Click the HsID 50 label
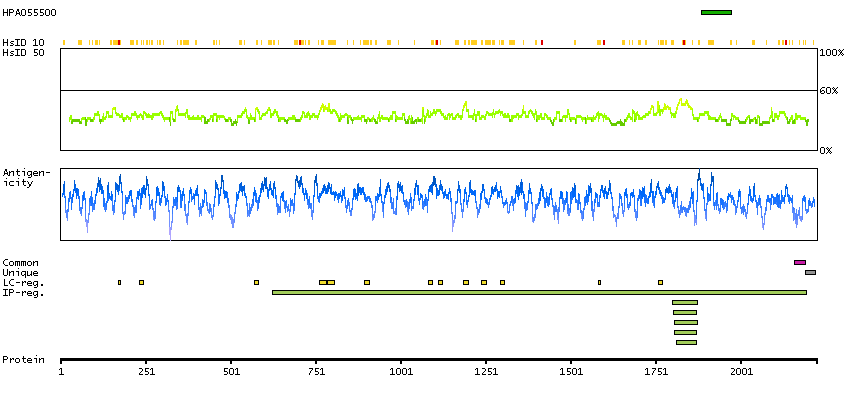850x400 pixels. click(x=23, y=52)
